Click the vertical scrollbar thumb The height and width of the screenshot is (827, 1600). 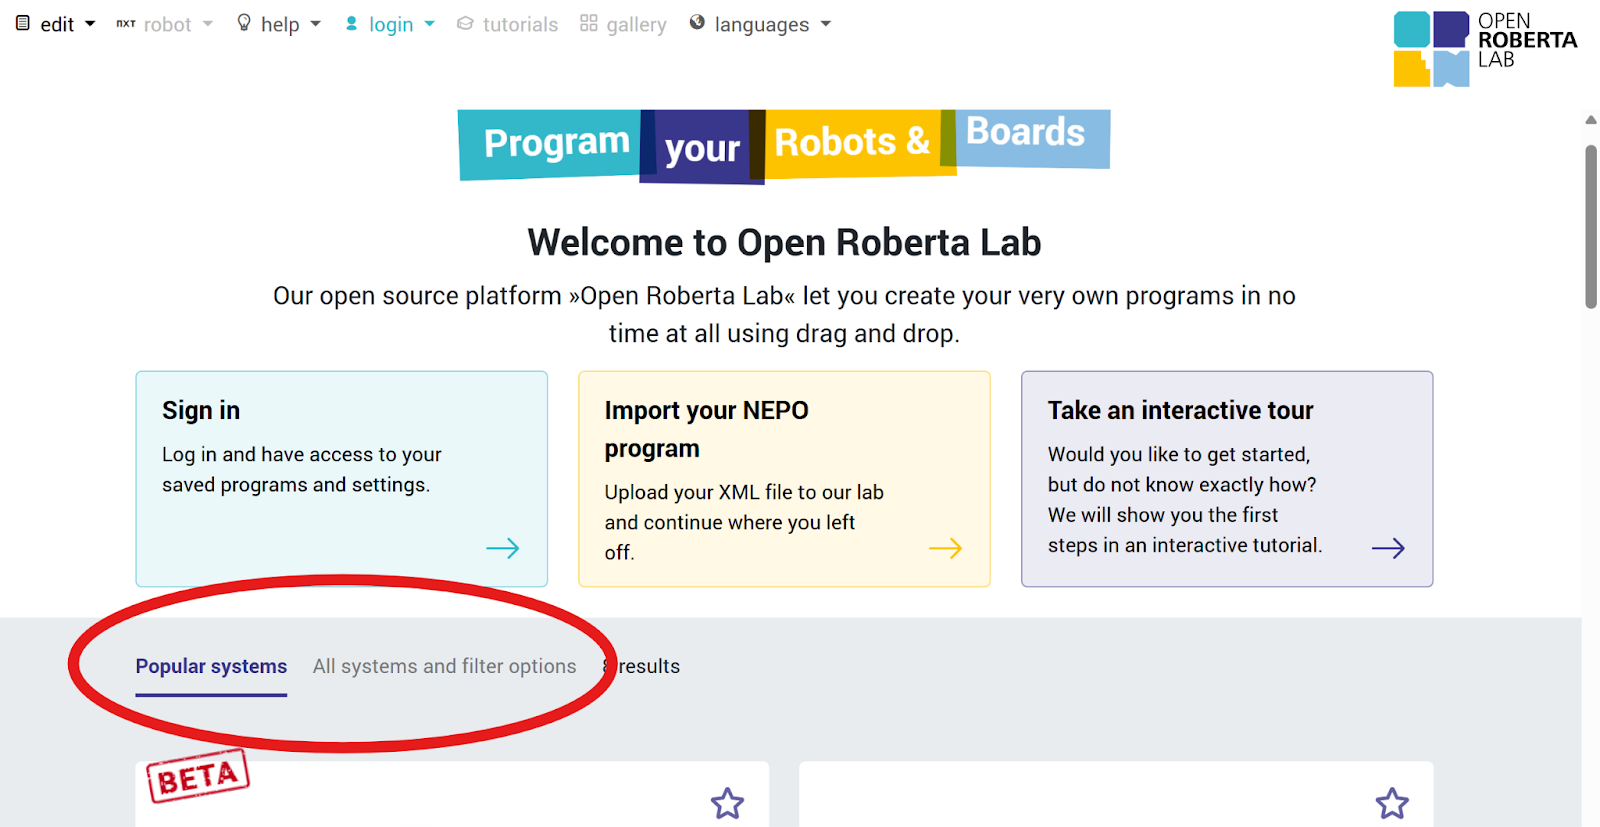(1591, 227)
